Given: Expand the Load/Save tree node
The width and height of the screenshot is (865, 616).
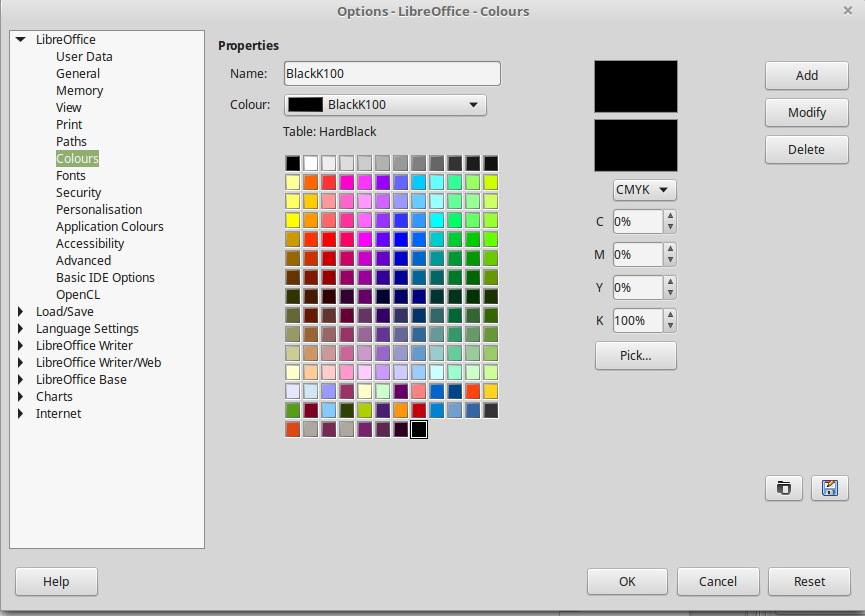Looking at the screenshot, I should click(x=21, y=312).
